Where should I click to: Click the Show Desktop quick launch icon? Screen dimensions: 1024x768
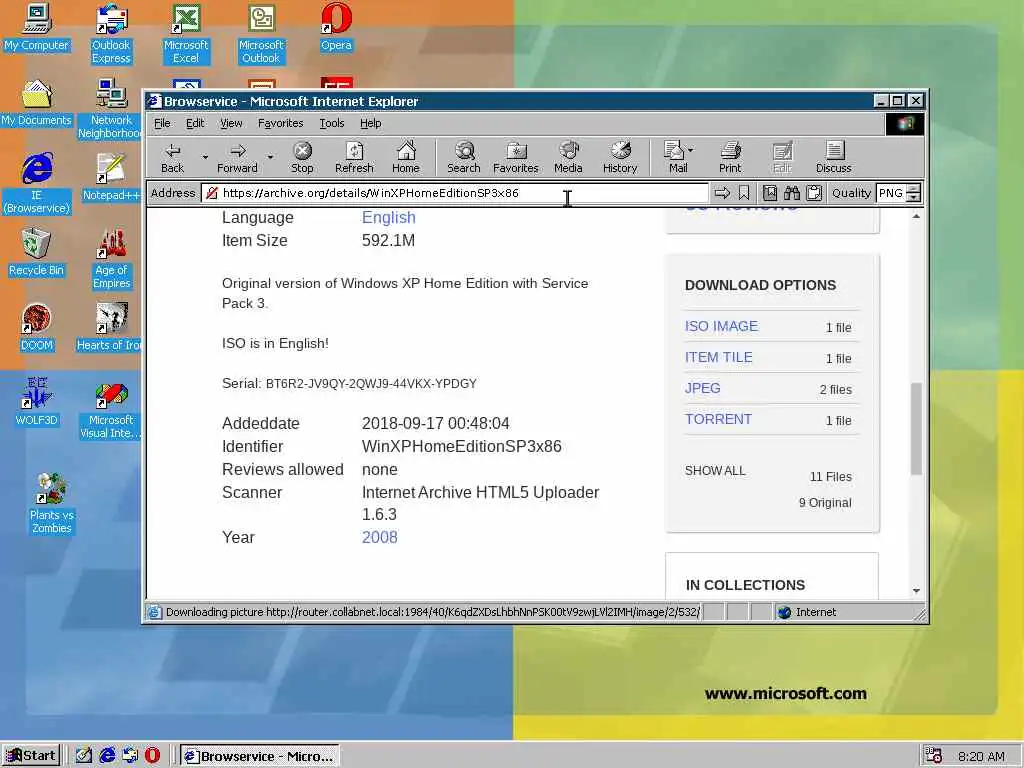click(84, 756)
